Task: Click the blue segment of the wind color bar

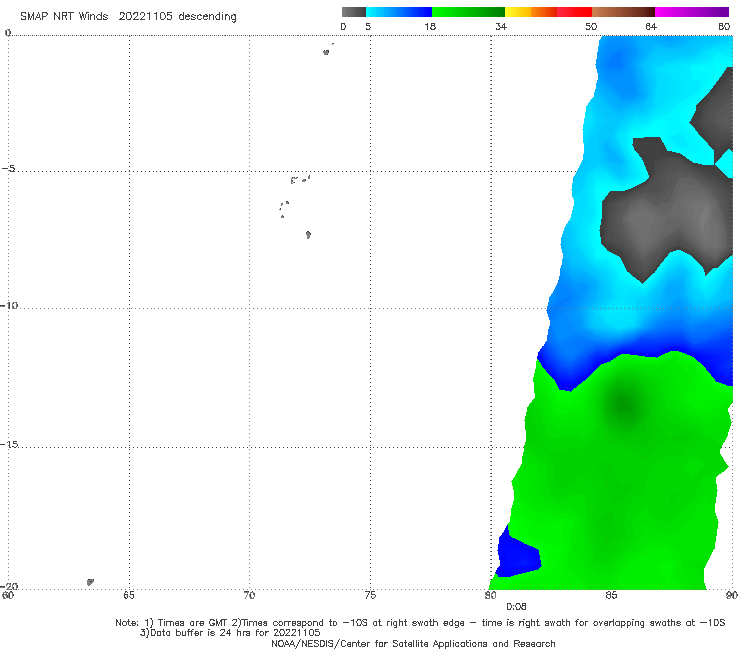Action: [x=399, y=12]
